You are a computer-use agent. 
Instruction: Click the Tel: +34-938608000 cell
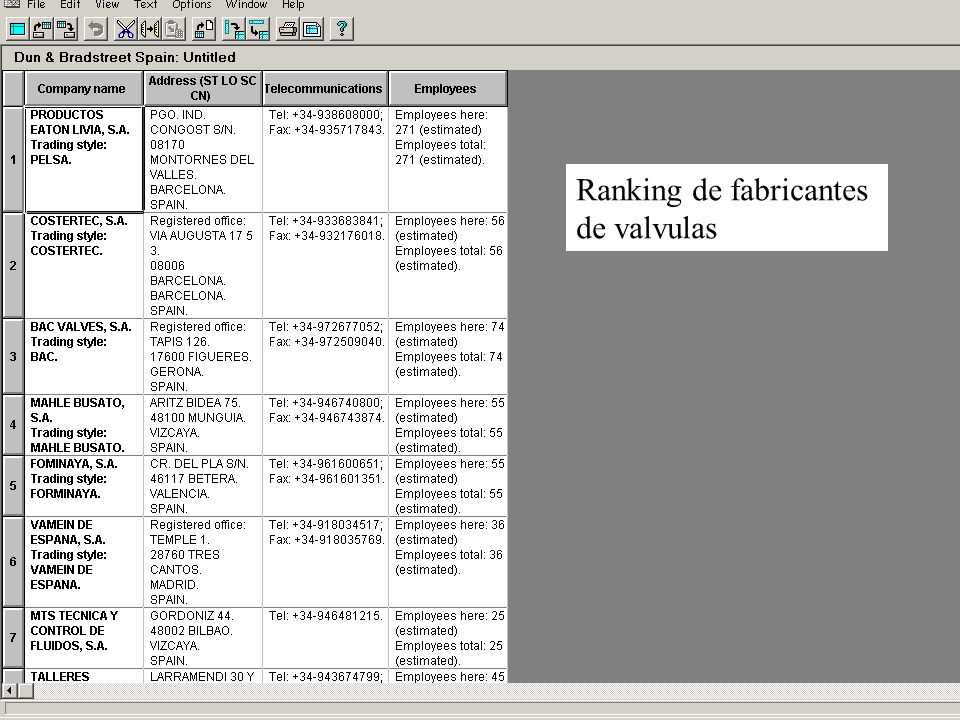[325, 159]
